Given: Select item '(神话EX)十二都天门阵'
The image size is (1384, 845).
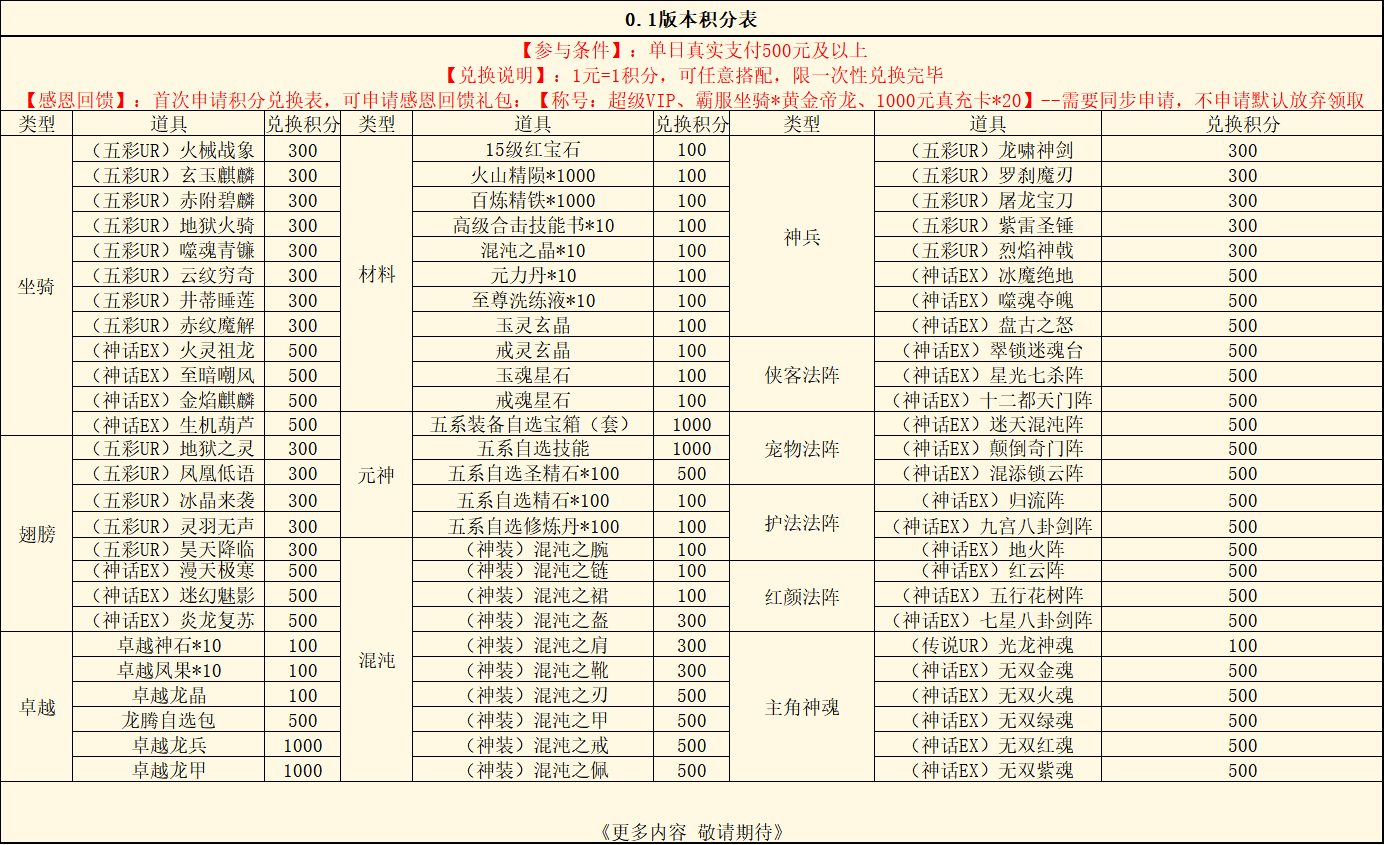Looking at the screenshot, I should point(988,400).
